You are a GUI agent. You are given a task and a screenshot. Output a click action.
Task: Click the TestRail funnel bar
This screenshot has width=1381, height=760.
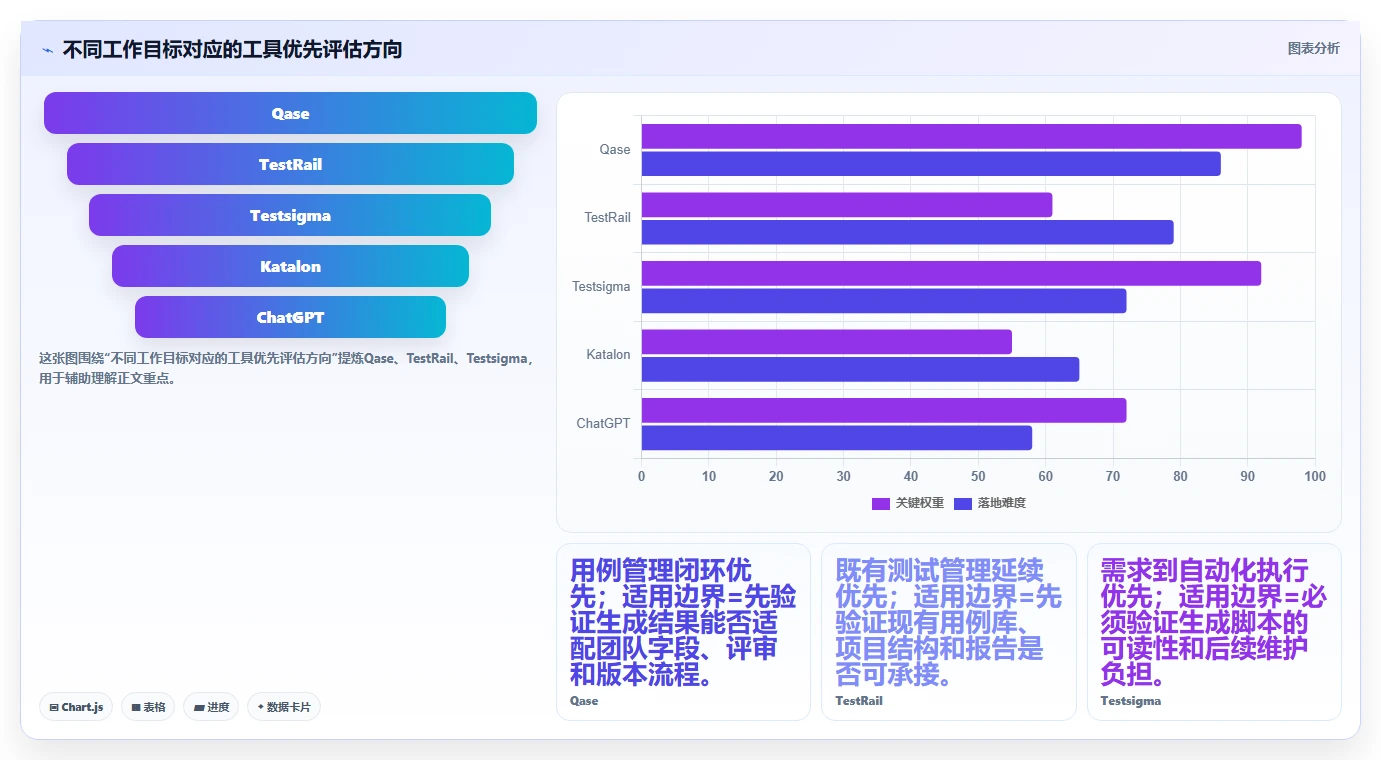(x=290, y=164)
